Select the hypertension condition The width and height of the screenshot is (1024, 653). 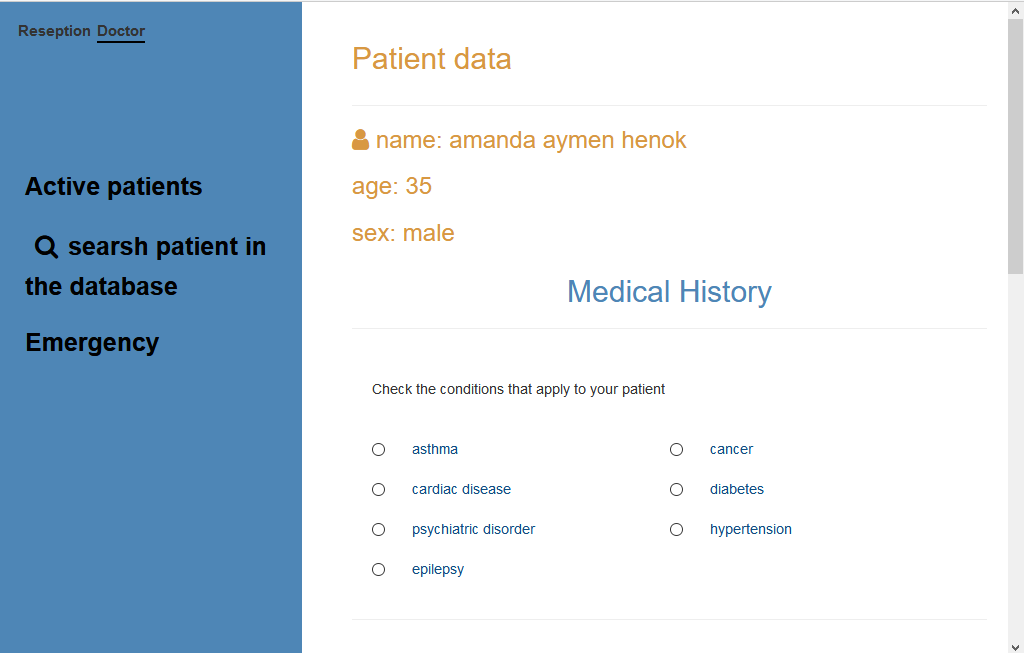677,529
